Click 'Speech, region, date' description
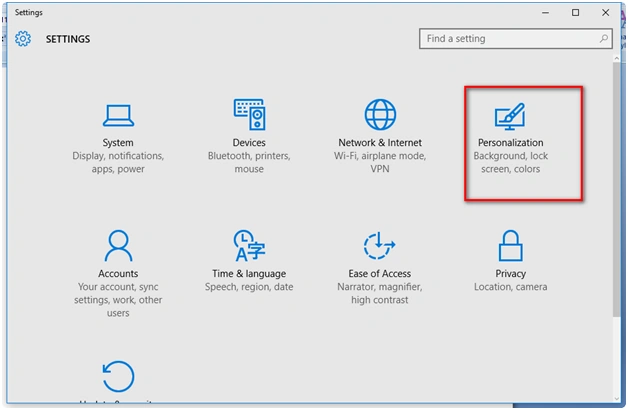 (x=249, y=287)
